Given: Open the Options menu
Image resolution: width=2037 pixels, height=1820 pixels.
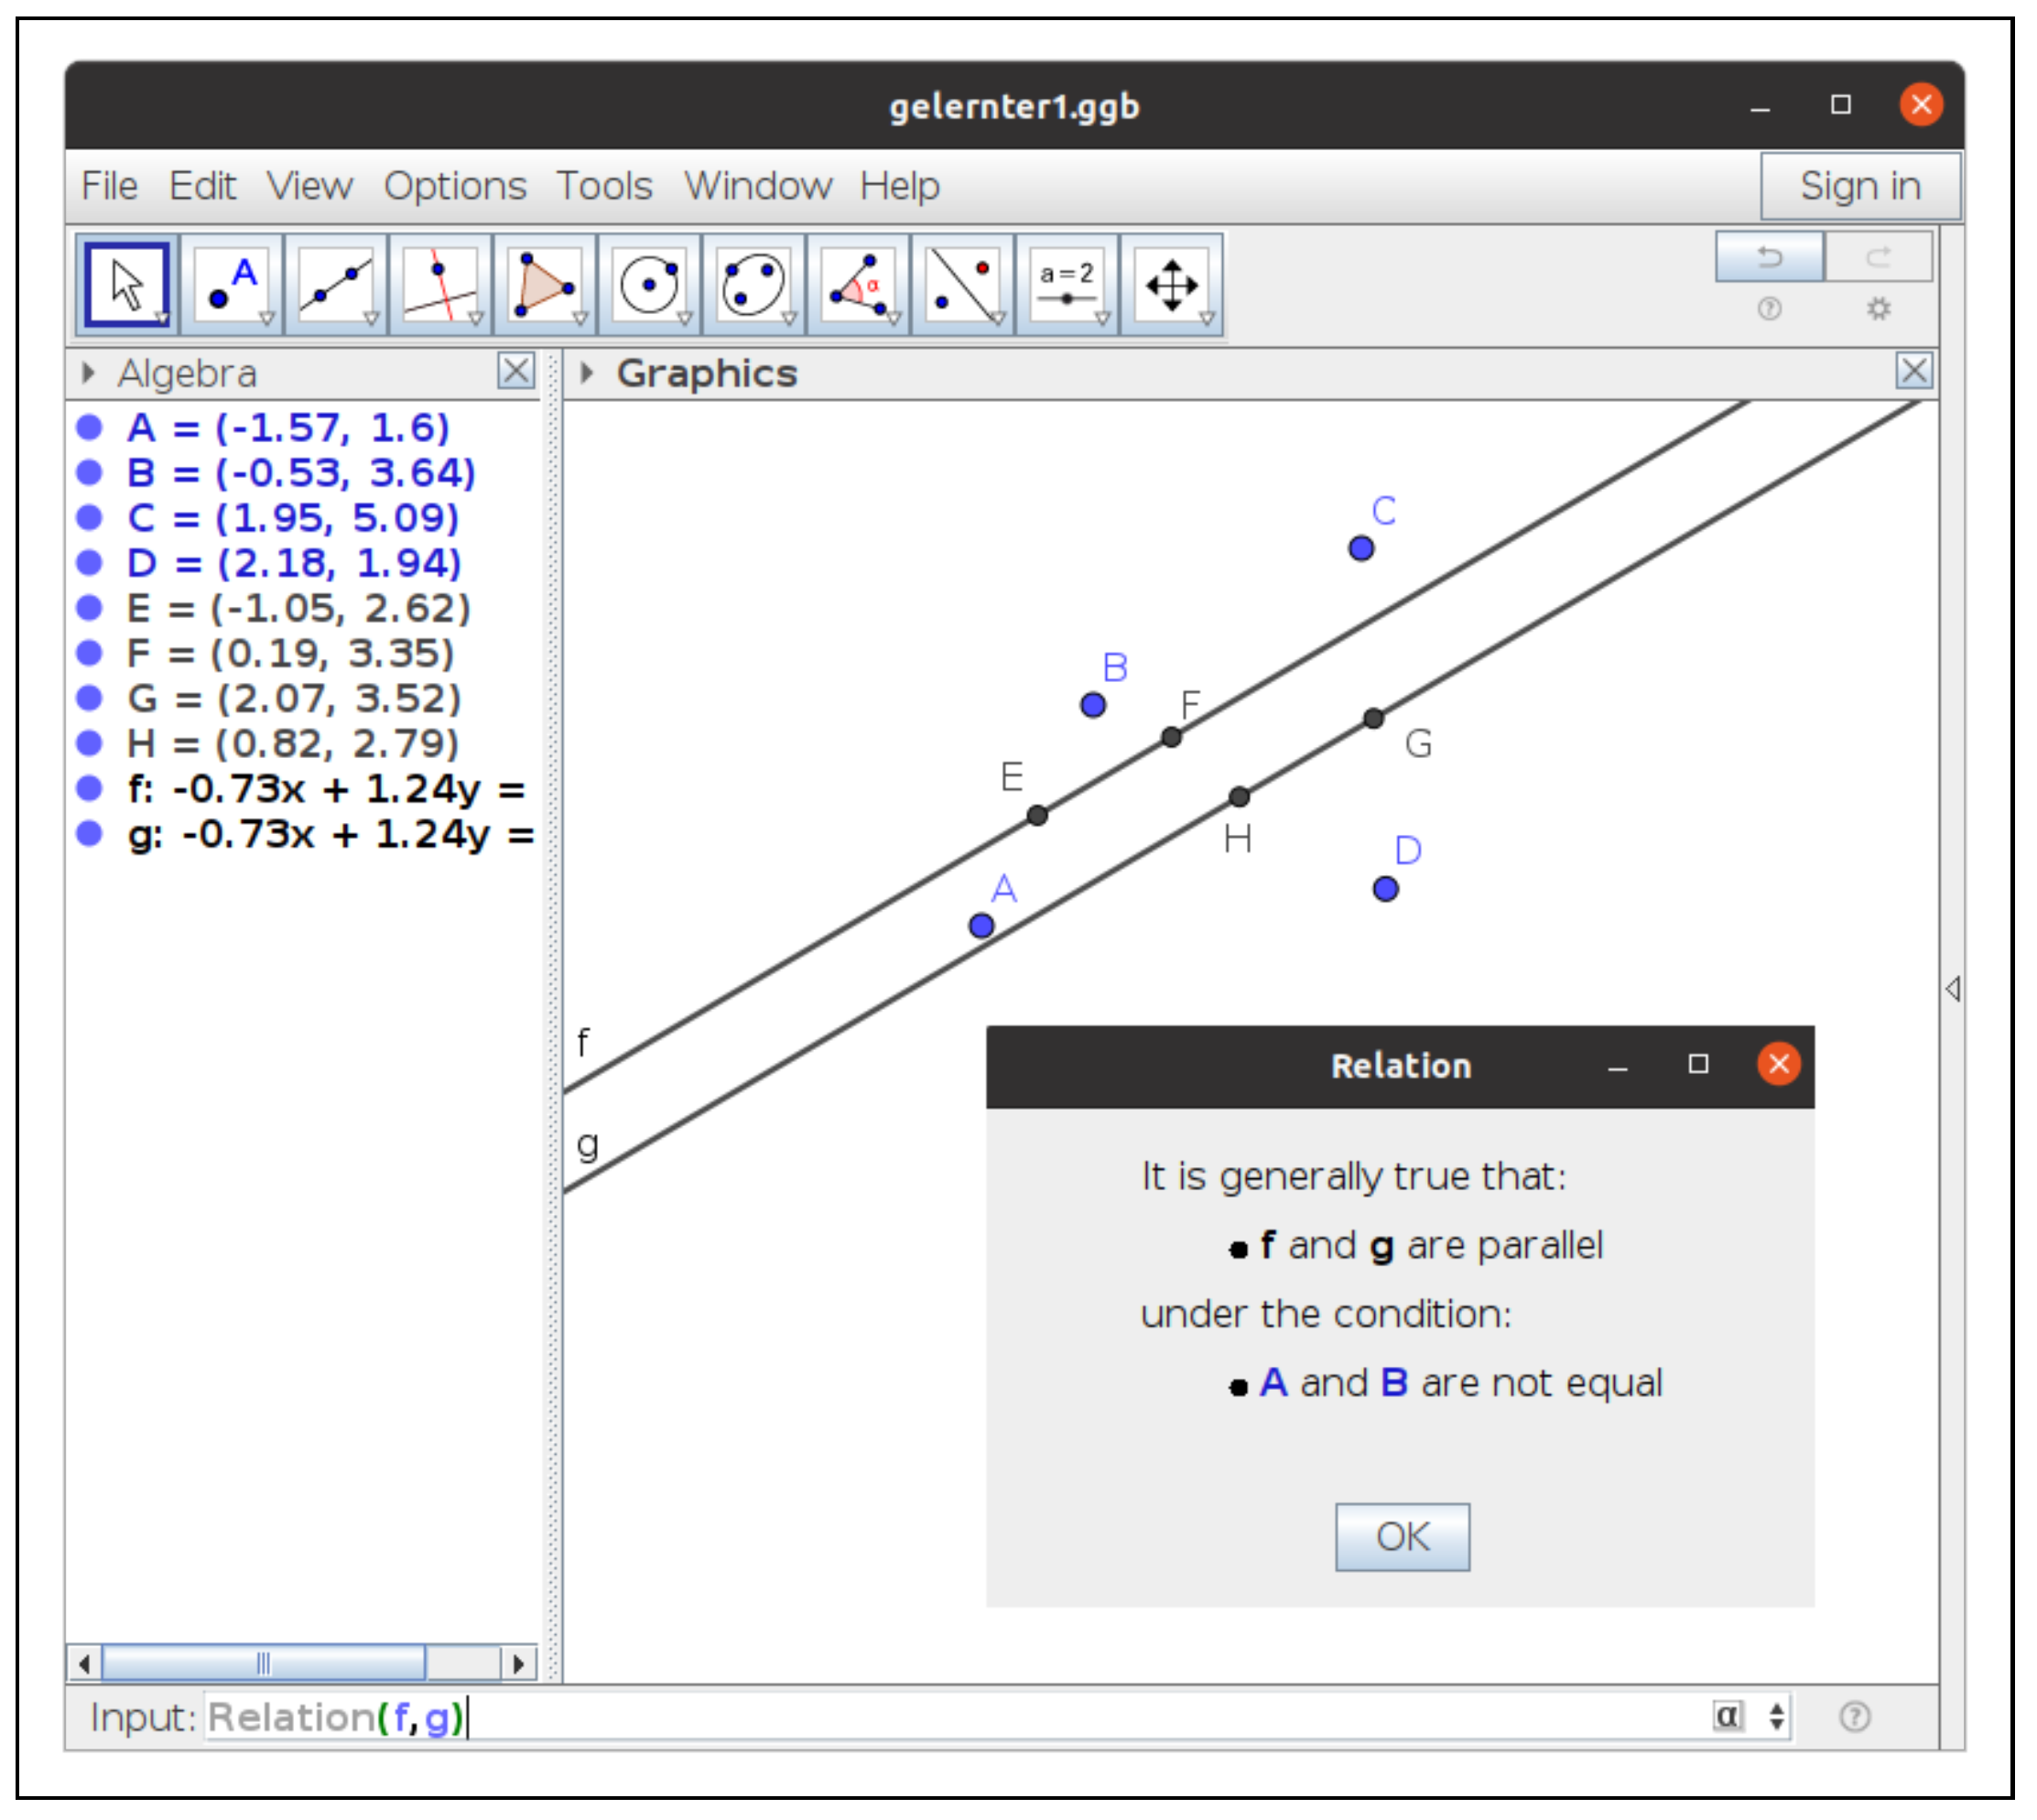Looking at the screenshot, I should pyautogui.click(x=455, y=186).
